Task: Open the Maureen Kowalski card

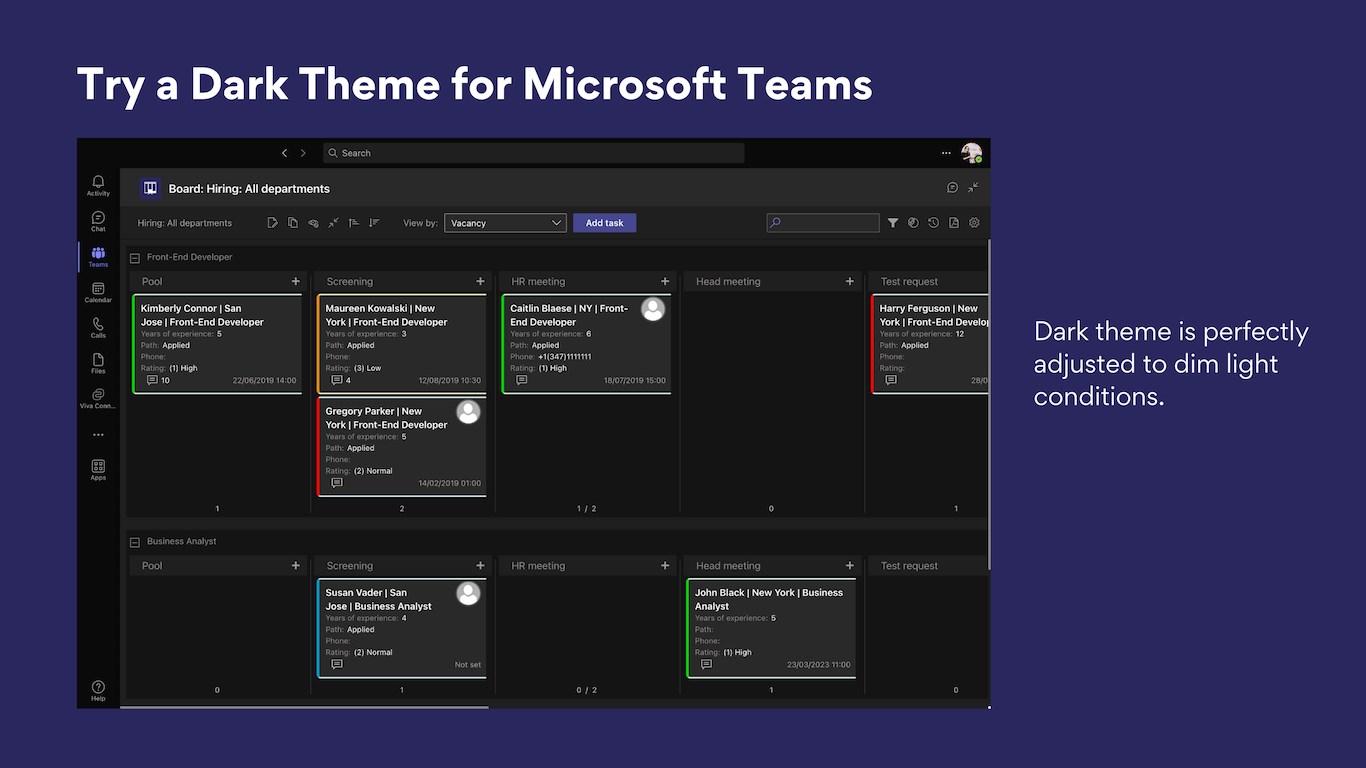Action: tap(402, 344)
